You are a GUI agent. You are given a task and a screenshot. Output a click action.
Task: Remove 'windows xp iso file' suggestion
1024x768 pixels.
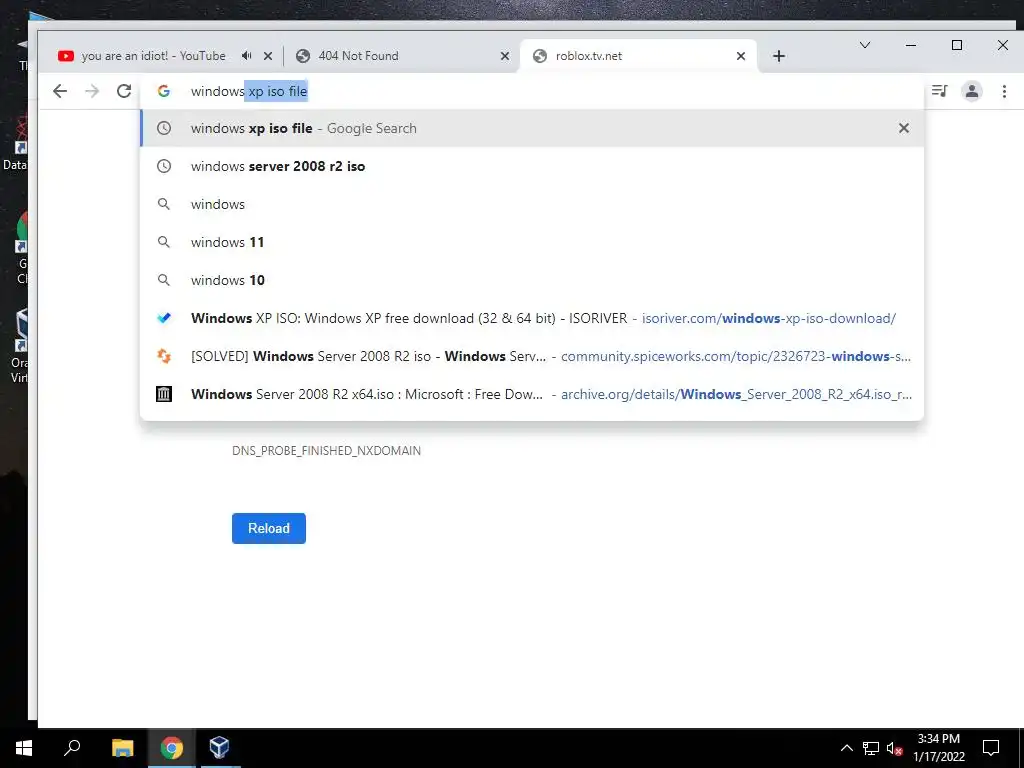(x=904, y=128)
